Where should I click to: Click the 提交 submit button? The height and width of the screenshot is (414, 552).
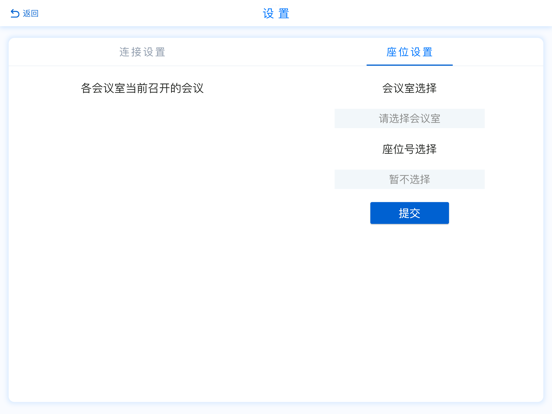point(409,213)
